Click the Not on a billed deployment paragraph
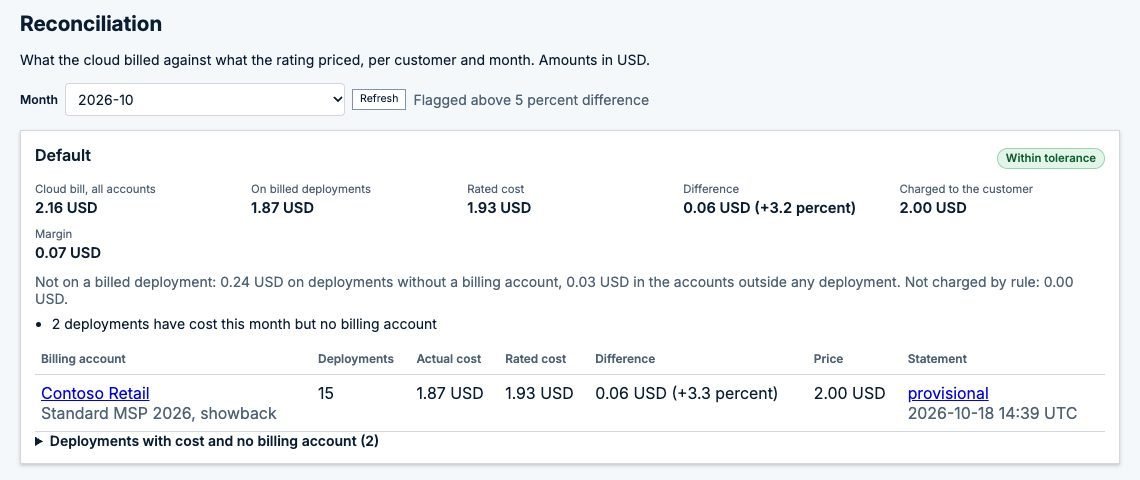The height and width of the screenshot is (480, 1140). tap(554, 290)
